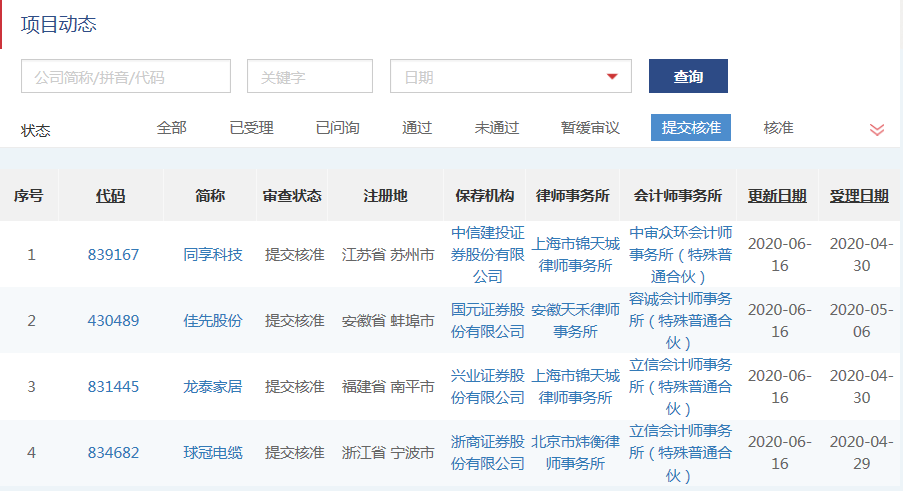Focus the company name/code input field
The width and height of the screenshot is (903, 491).
126,77
